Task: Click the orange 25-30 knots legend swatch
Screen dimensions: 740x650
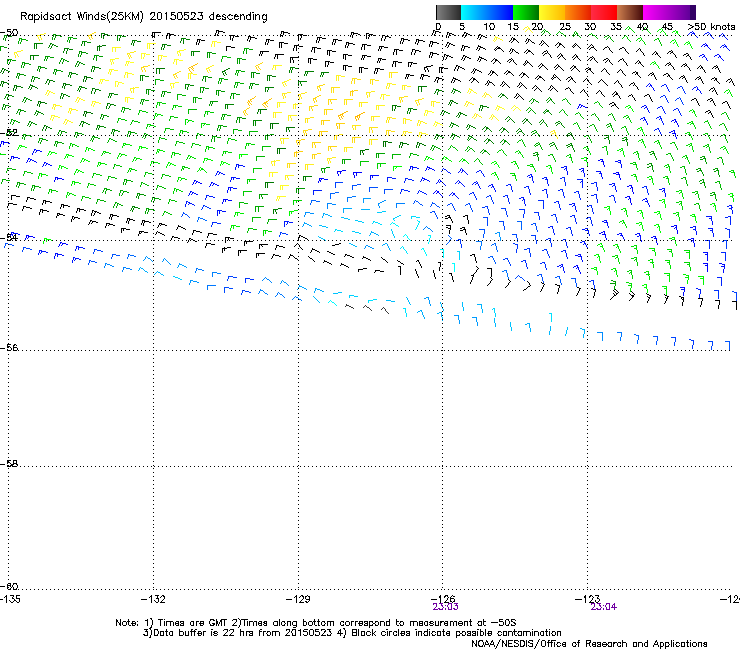Action: pyautogui.click(x=578, y=12)
